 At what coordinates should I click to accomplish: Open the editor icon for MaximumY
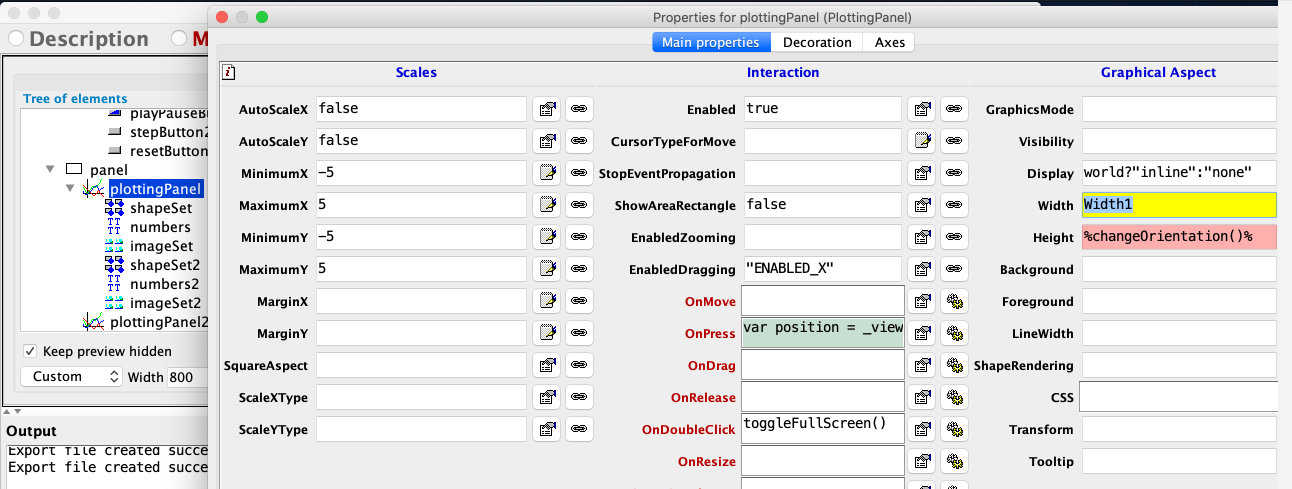(547, 269)
